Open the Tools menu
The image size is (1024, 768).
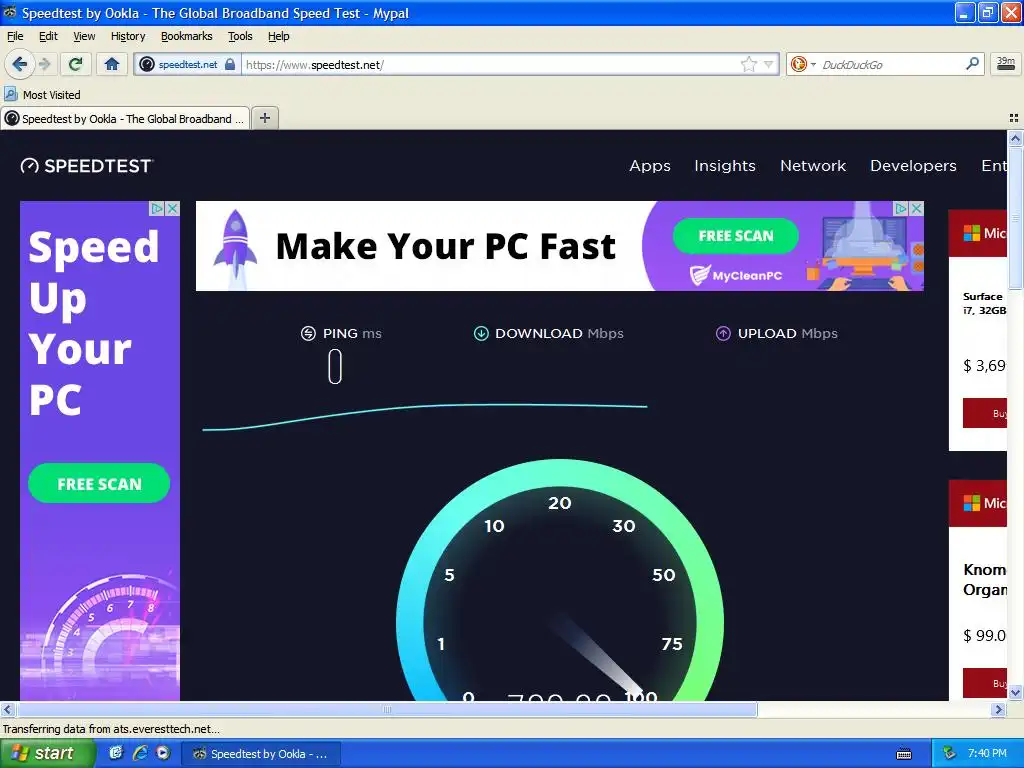[240, 36]
